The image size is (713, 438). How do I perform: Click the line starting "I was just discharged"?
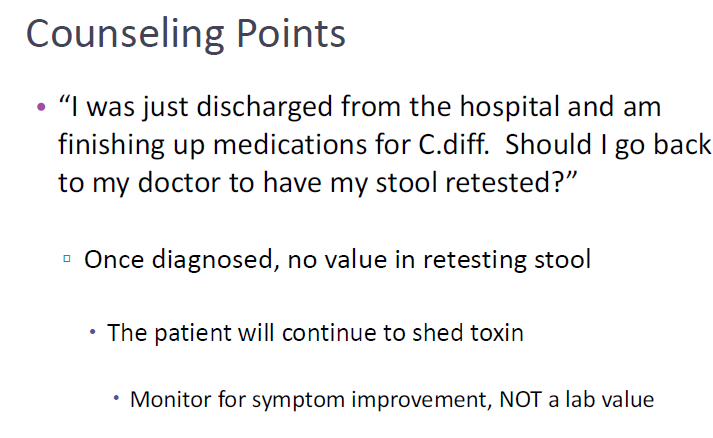pyautogui.click(x=359, y=106)
